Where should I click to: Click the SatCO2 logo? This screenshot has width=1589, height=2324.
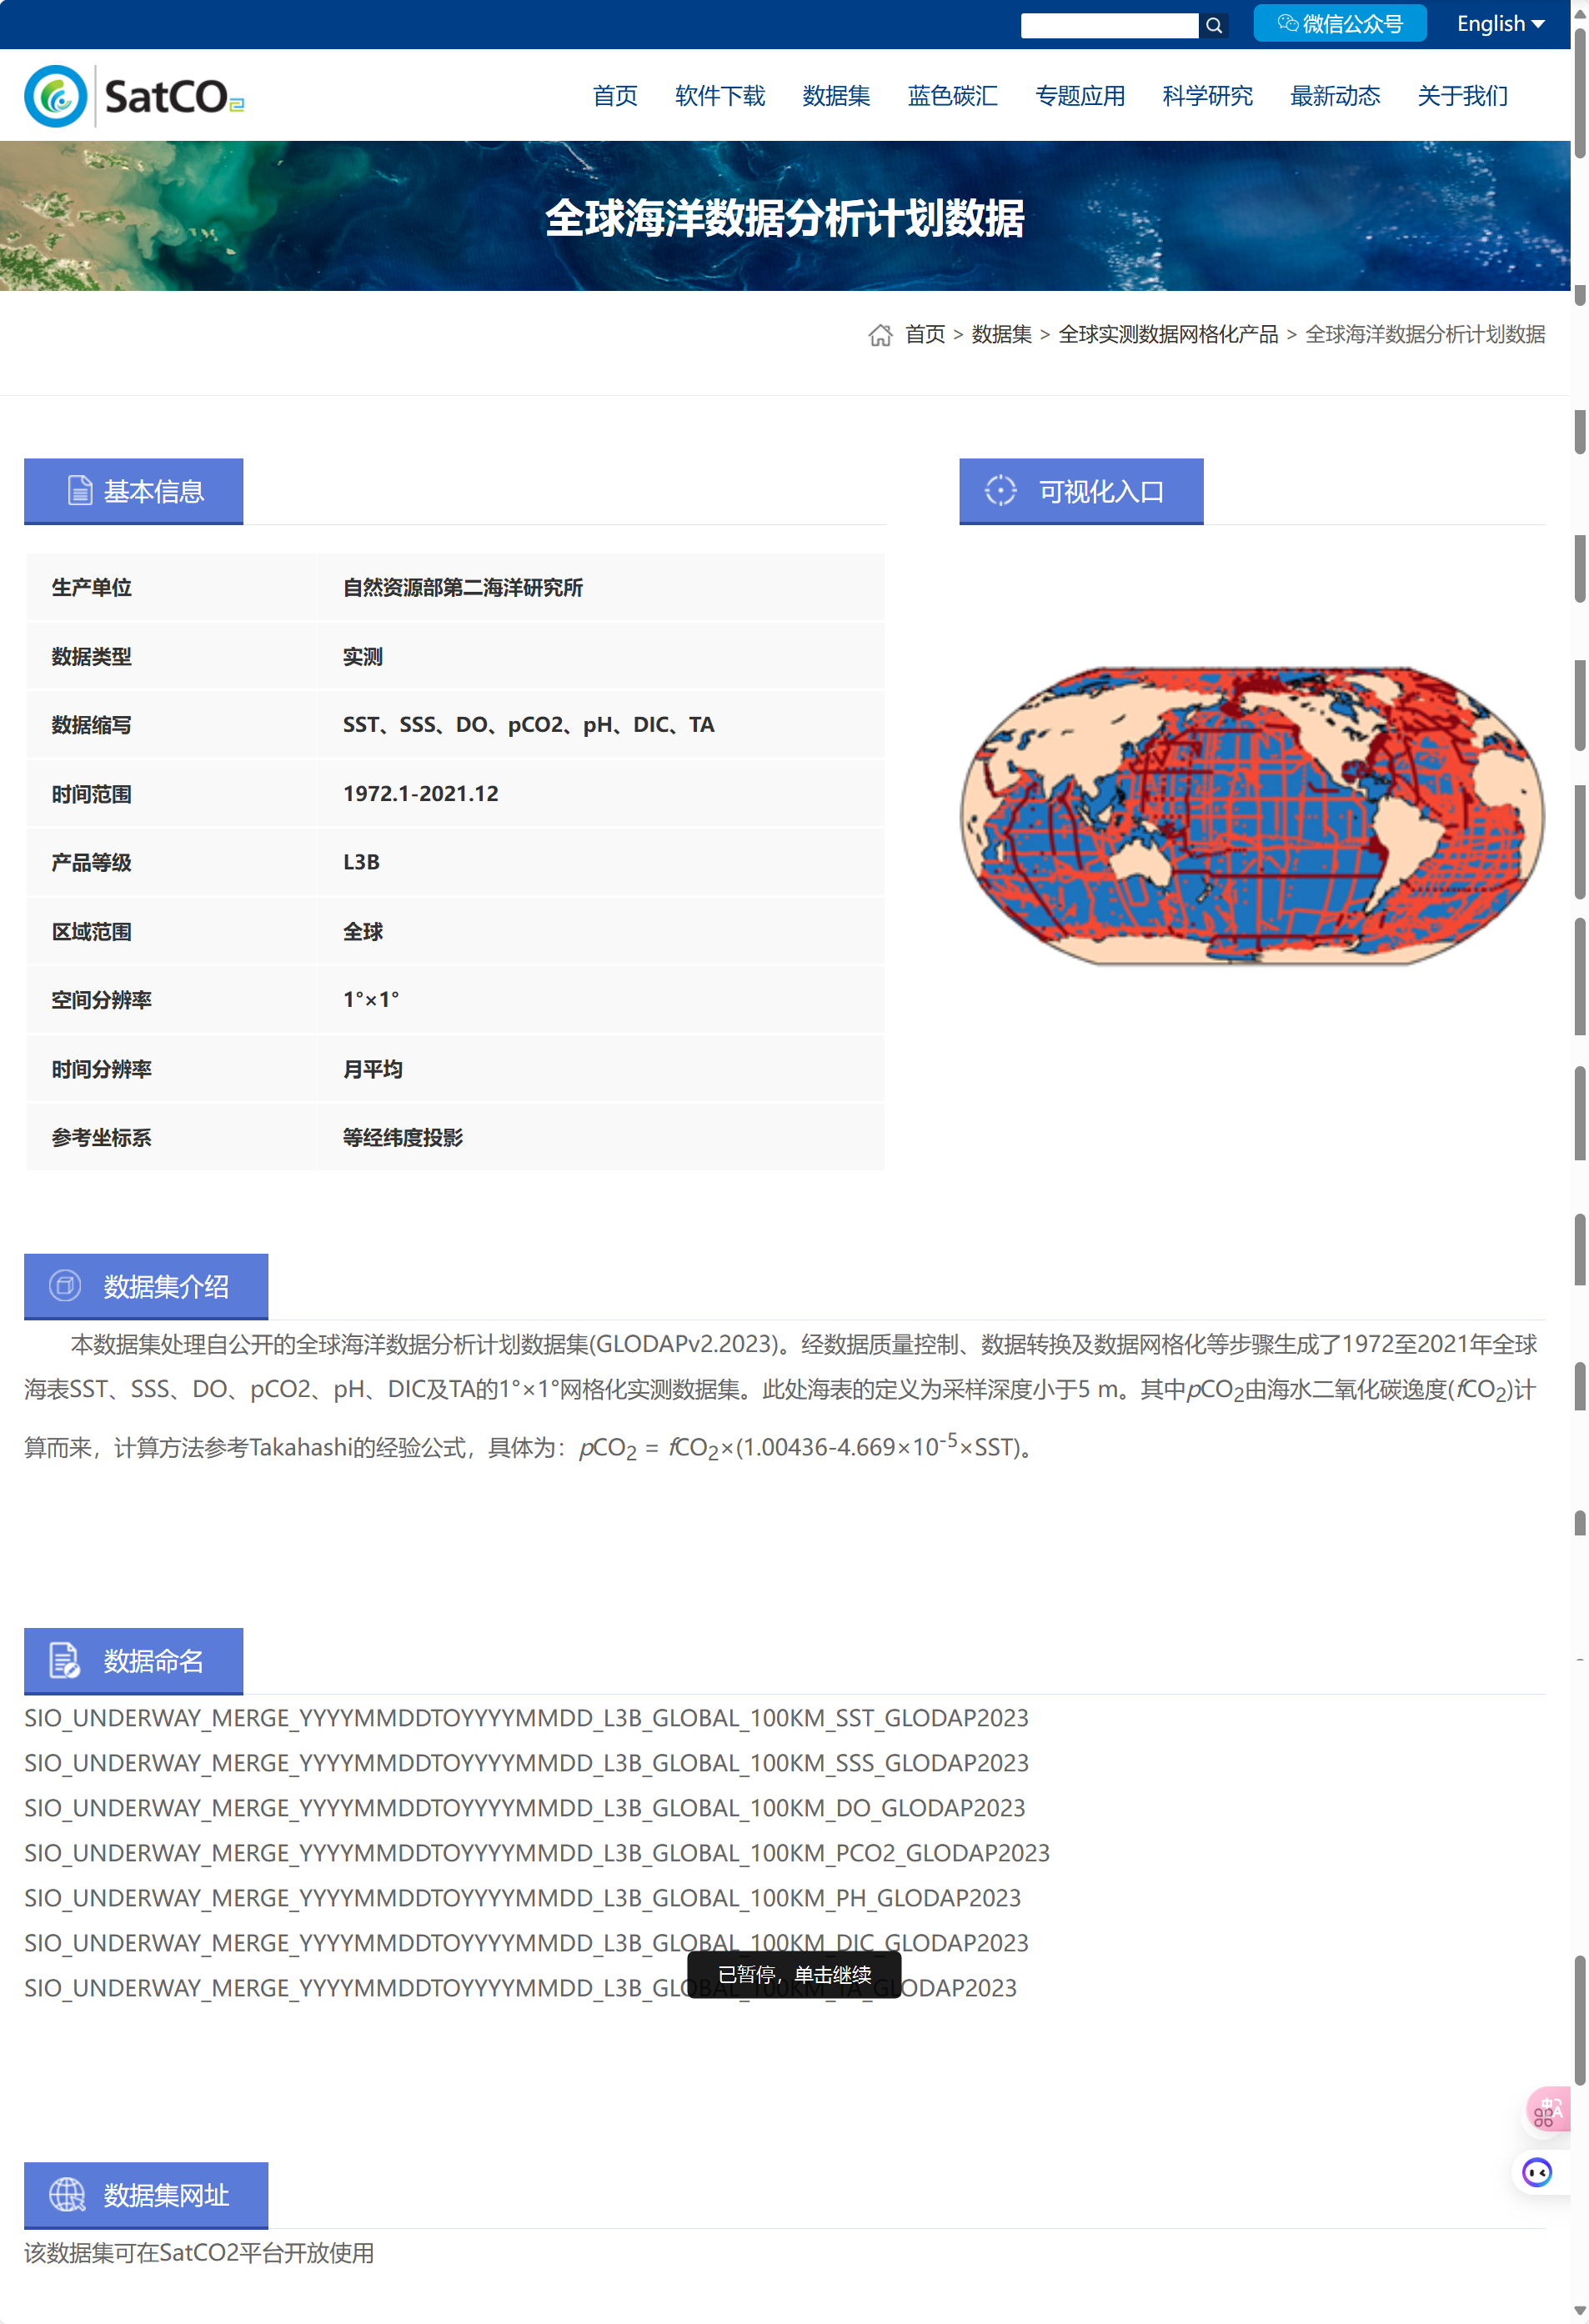point(135,95)
